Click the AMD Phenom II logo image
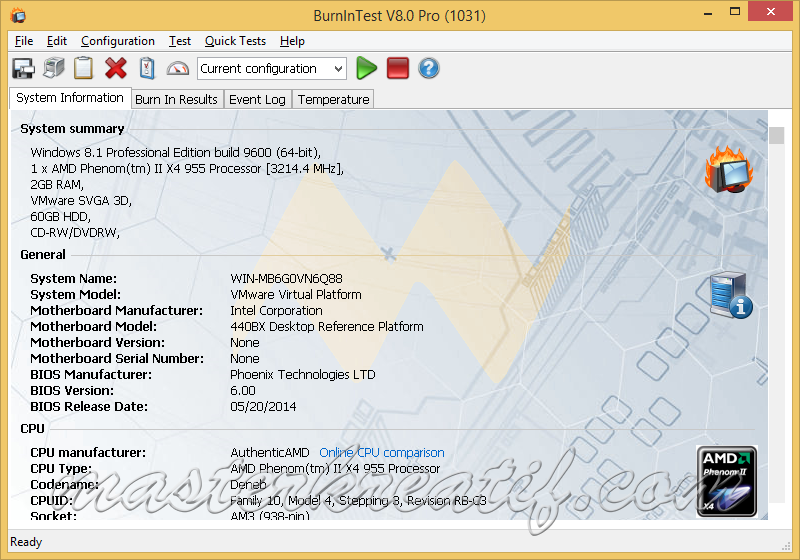Image resolution: width=800 pixels, height=560 pixels. (727, 481)
